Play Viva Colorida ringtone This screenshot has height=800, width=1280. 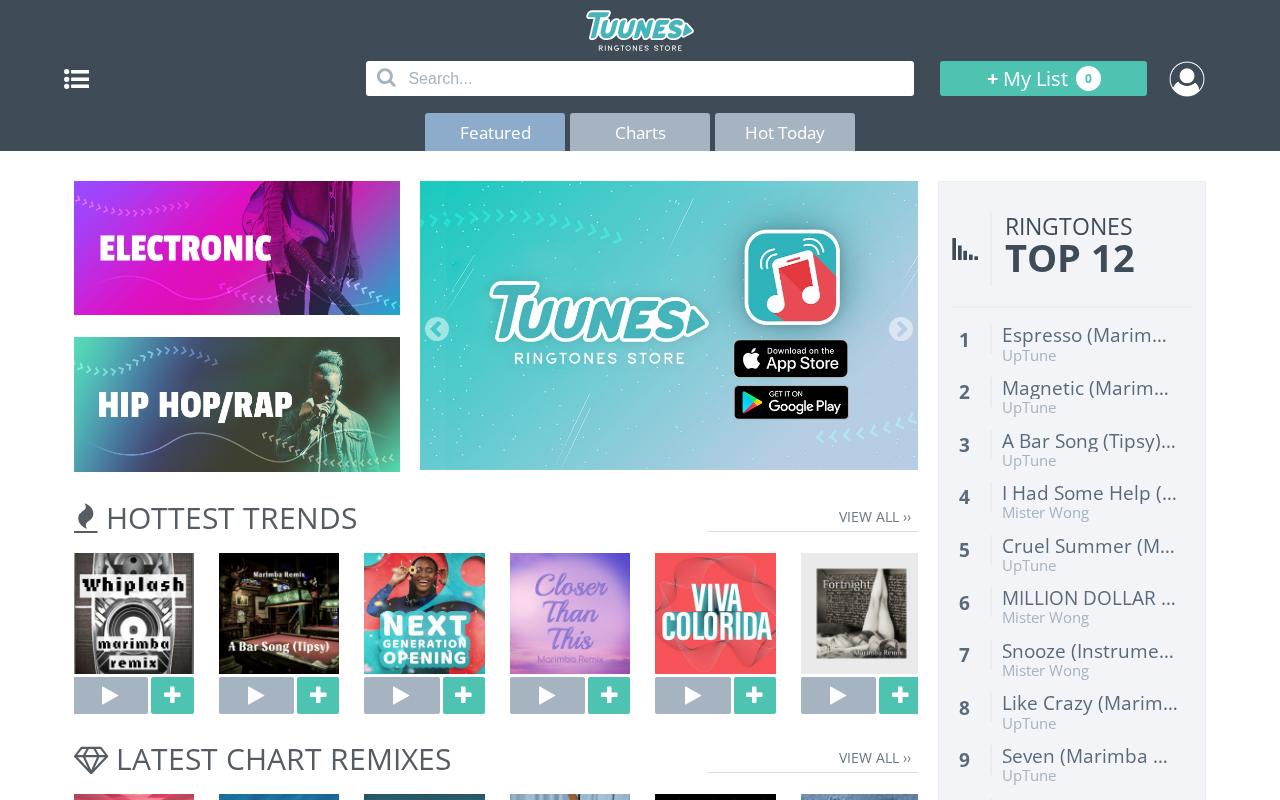(x=693, y=695)
